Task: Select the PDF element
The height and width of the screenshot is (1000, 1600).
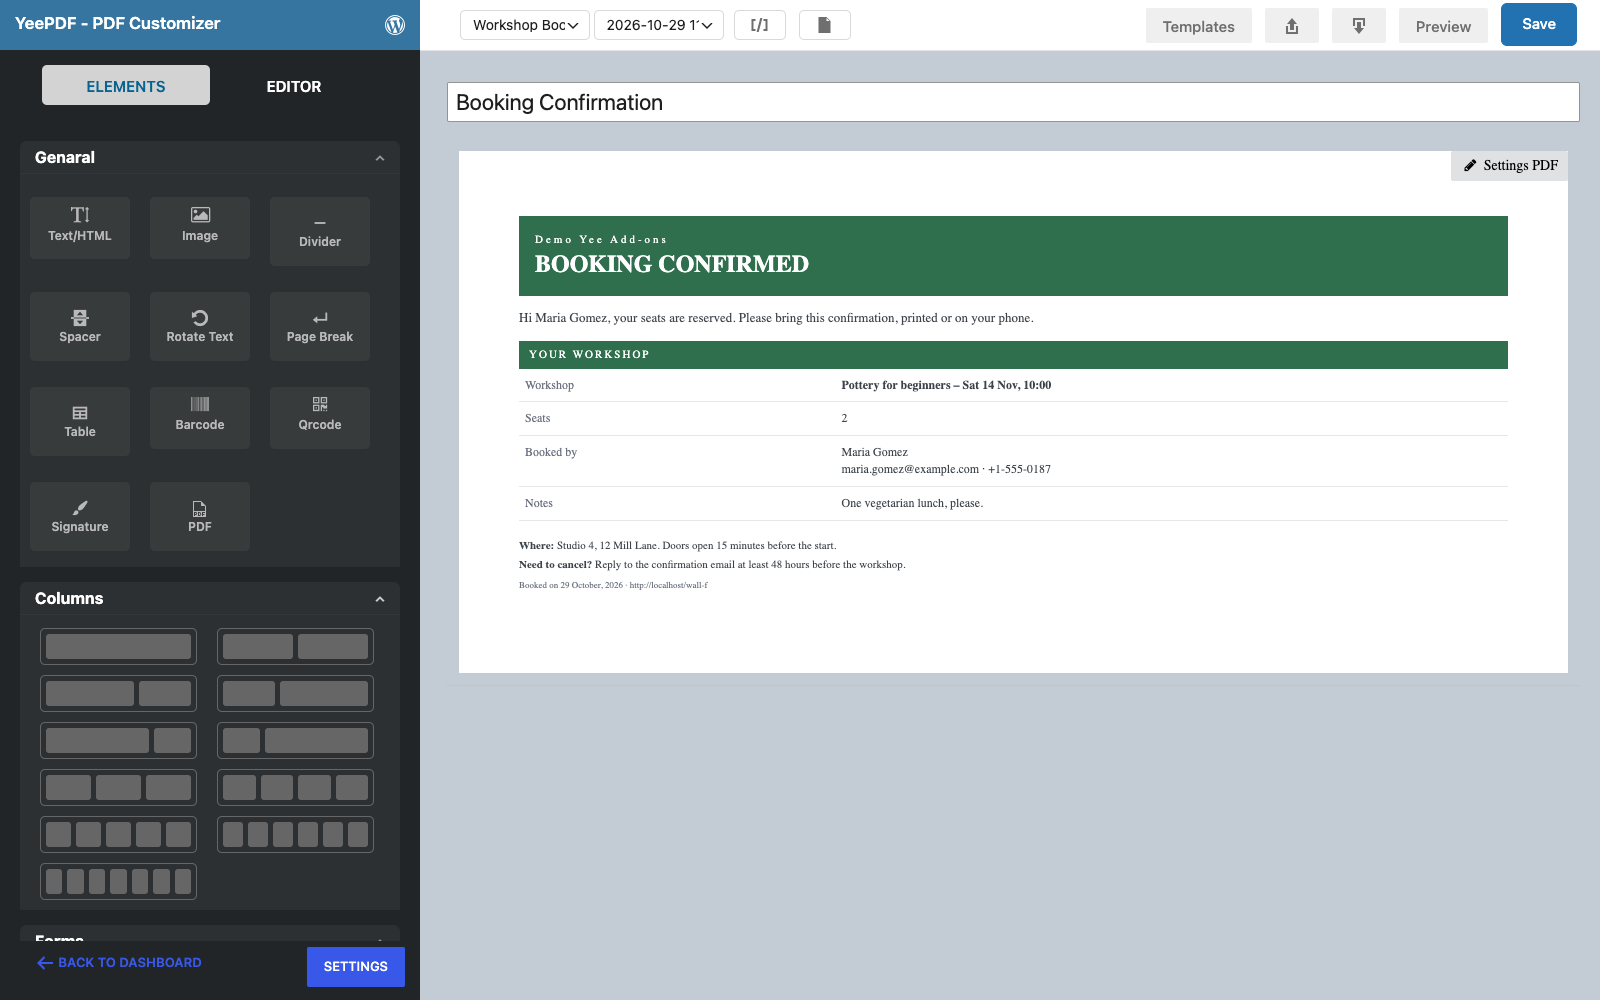Action: (200, 516)
